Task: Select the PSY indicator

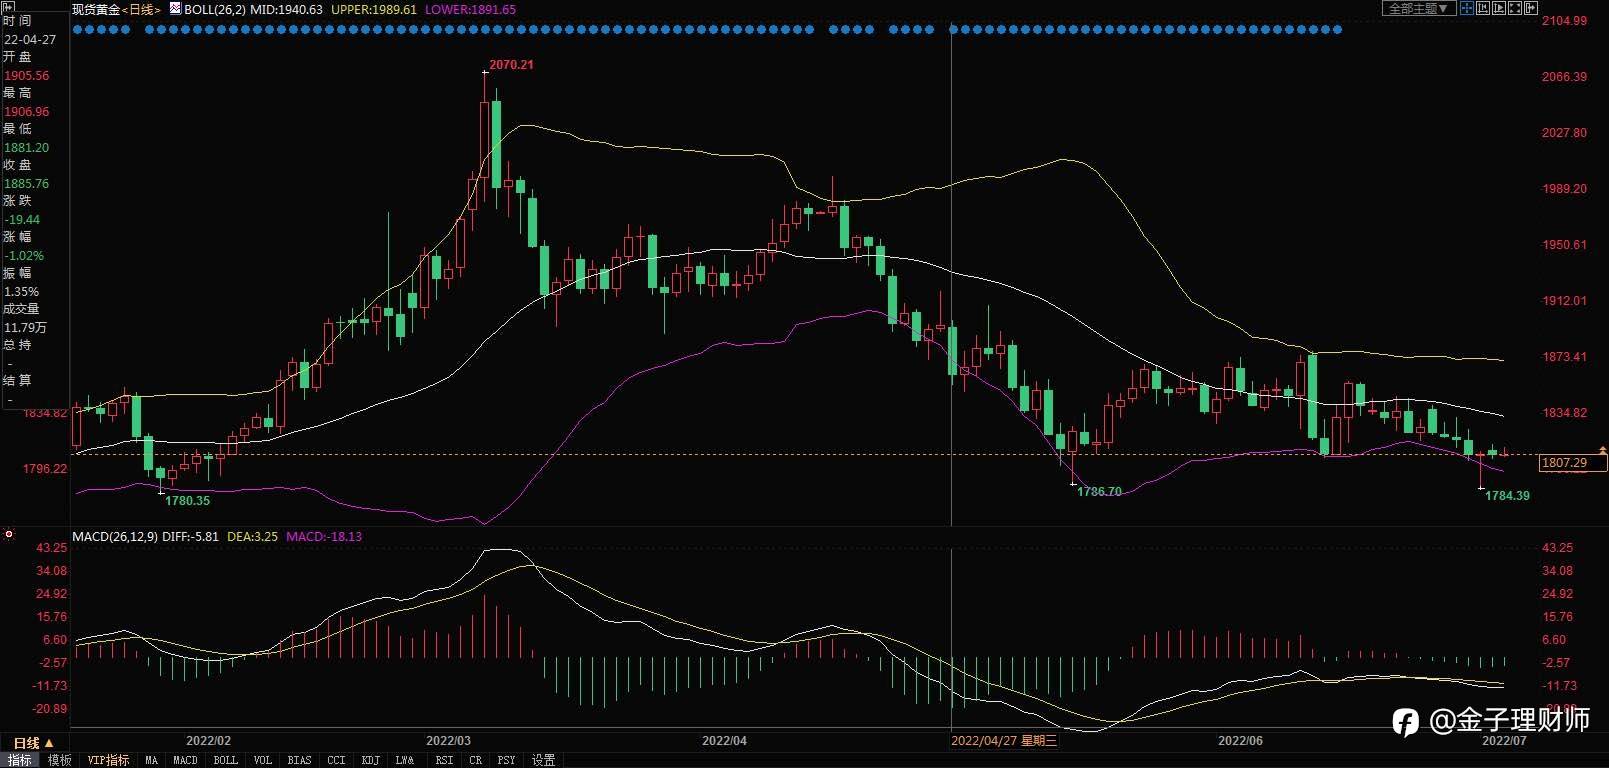Action: pyautogui.click(x=507, y=760)
